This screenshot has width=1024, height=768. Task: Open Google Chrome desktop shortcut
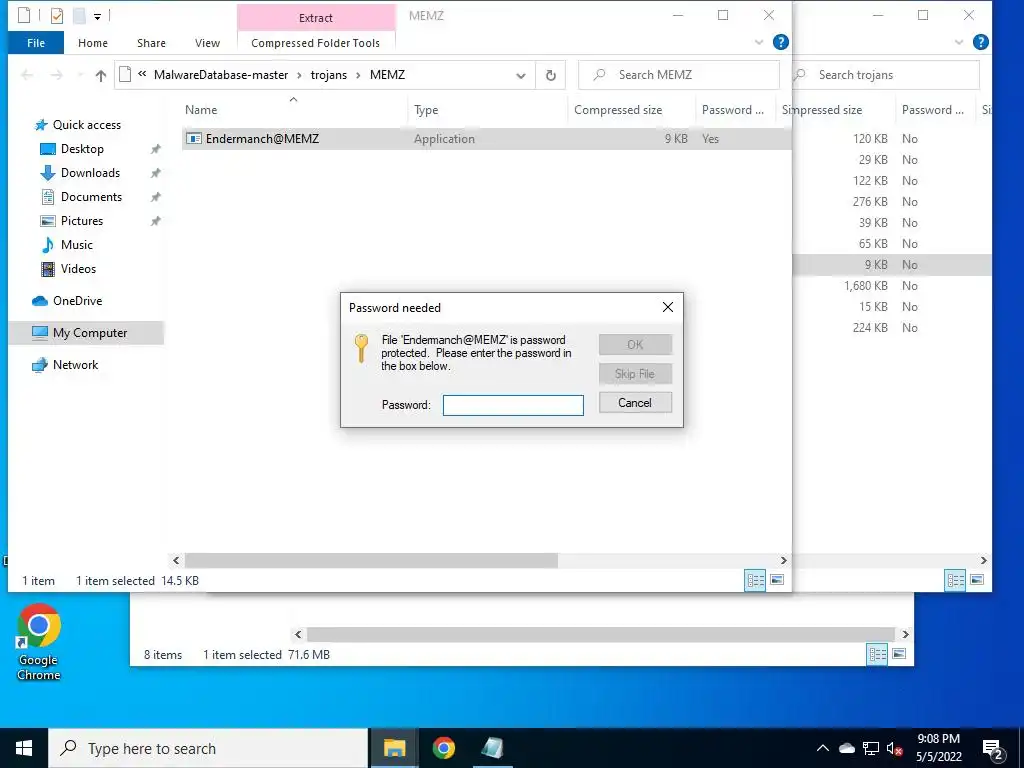click(x=39, y=642)
